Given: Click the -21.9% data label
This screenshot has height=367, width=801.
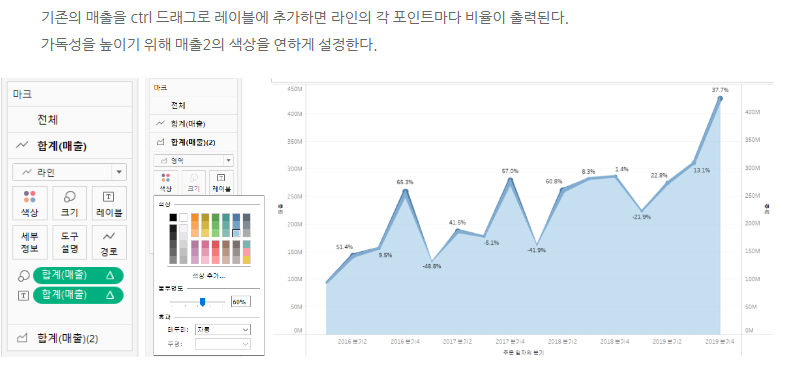Looking at the screenshot, I should (x=642, y=217).
